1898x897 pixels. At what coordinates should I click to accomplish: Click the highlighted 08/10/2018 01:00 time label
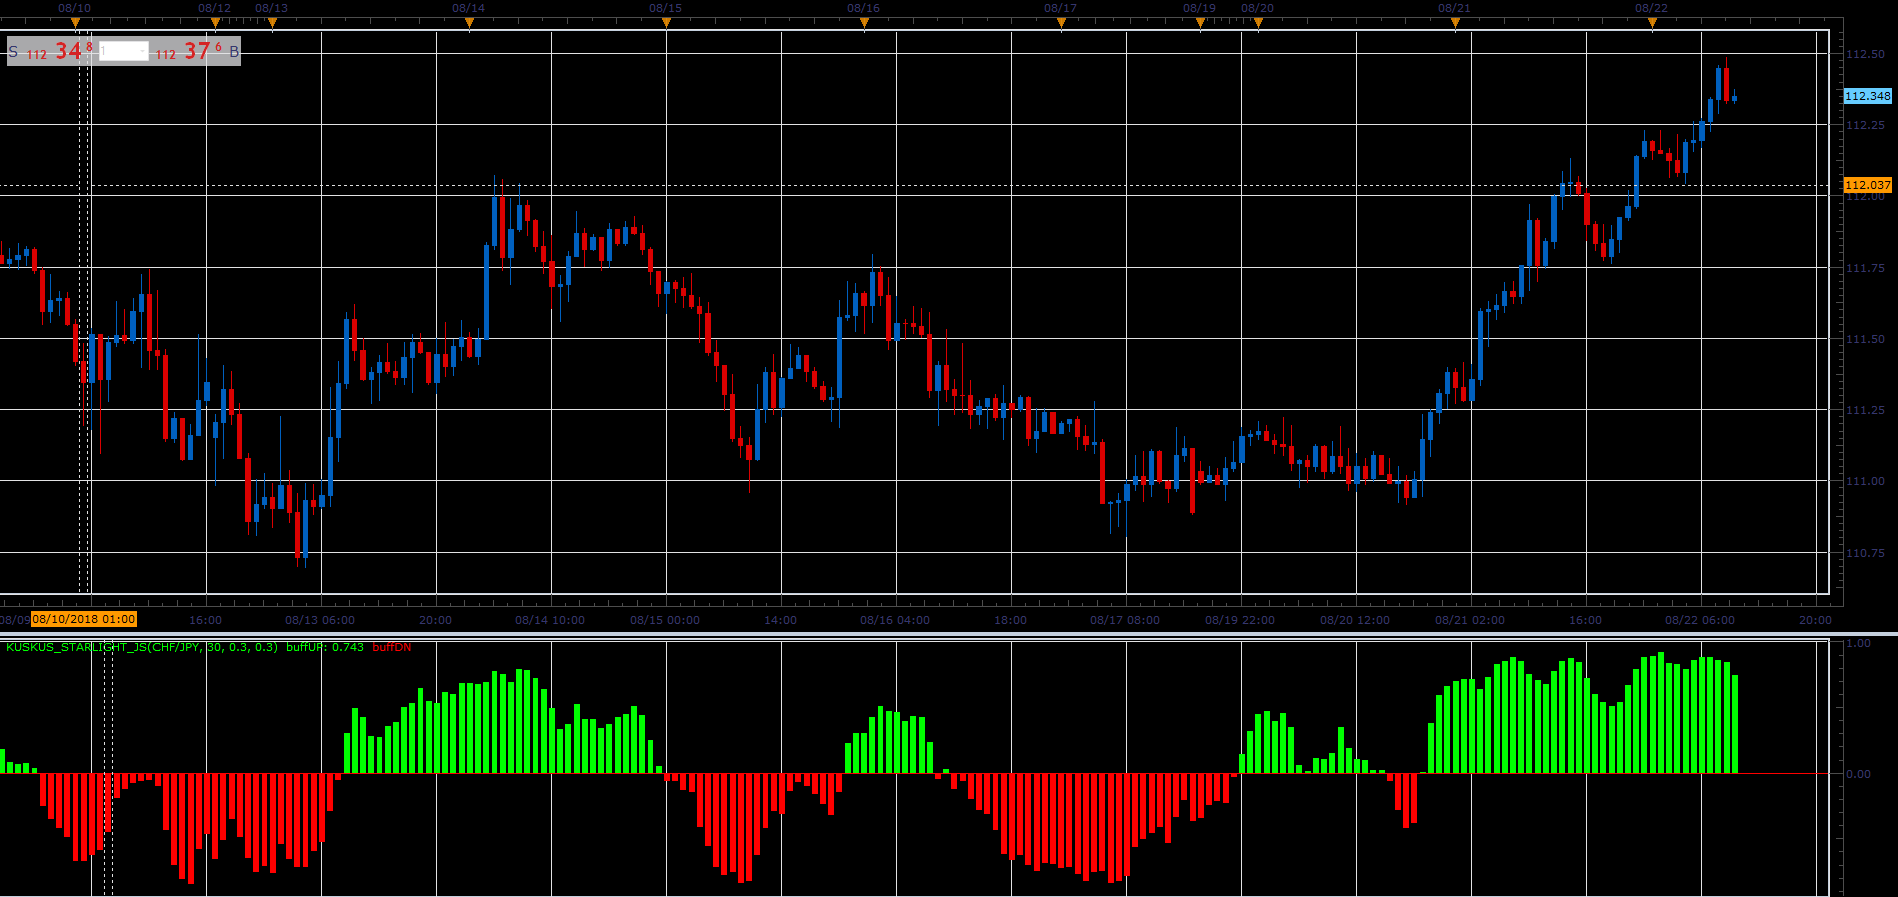click(84, 619)
